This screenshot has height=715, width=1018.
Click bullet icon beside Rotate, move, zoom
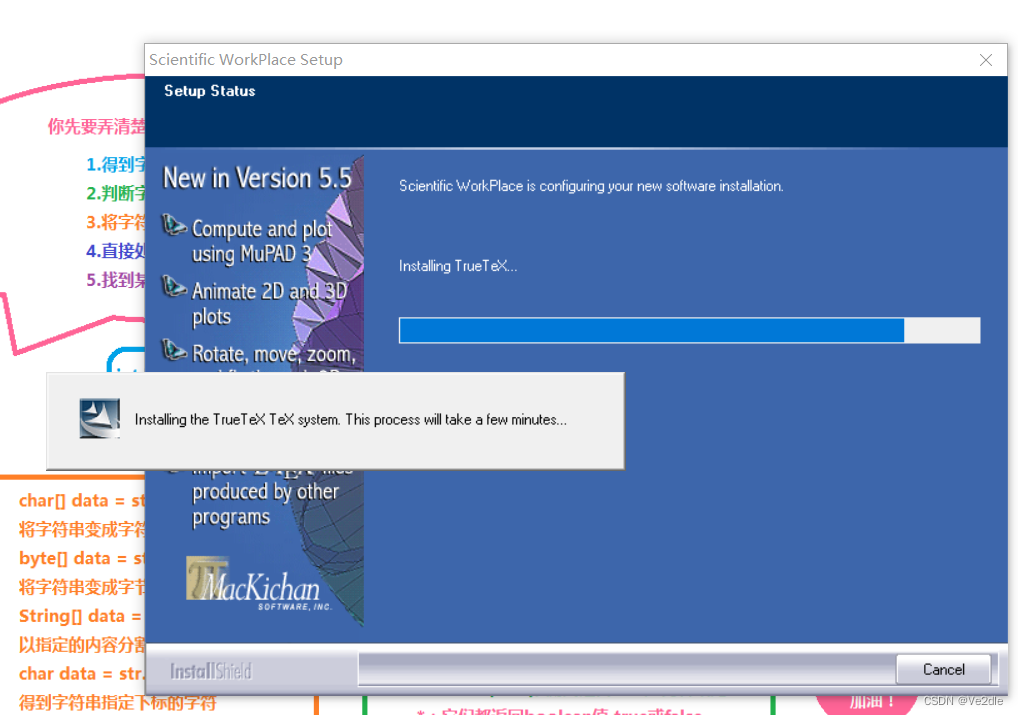point(173,349)
